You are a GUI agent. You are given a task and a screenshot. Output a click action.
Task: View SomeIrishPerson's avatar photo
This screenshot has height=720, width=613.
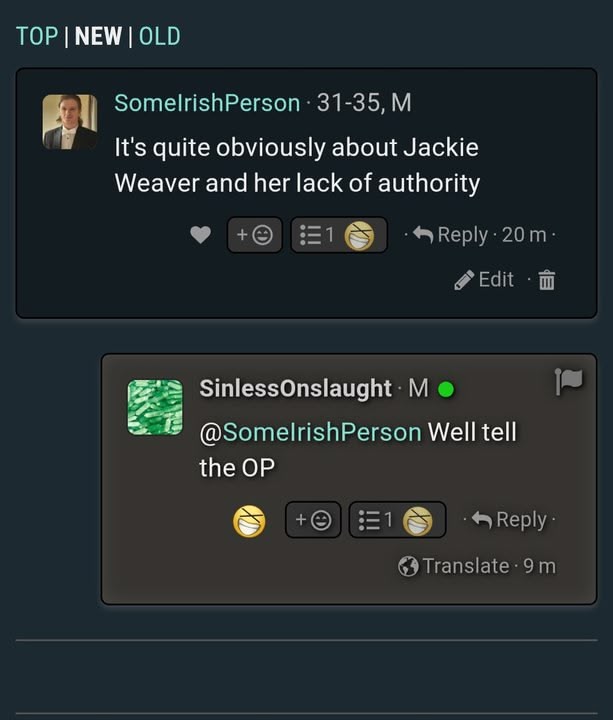click(70, 122)
